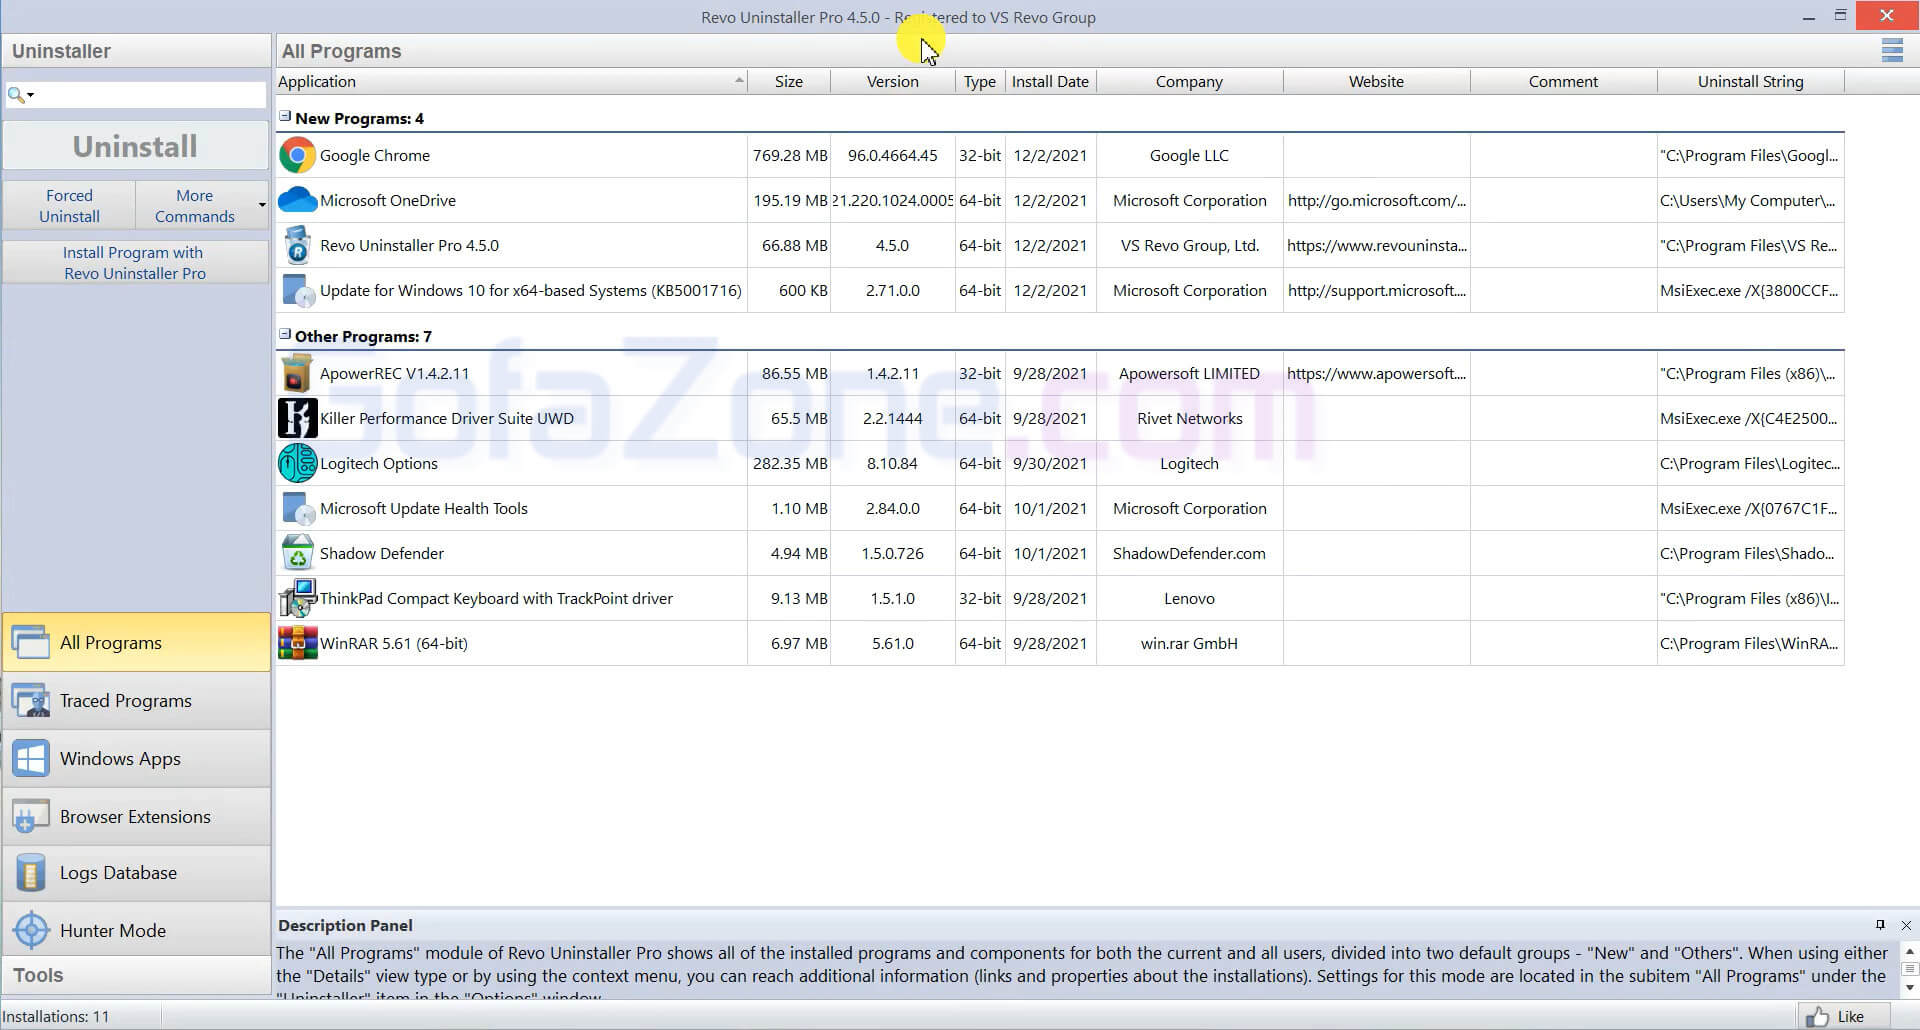Click the Google Chrome program icon

[297, 156]
